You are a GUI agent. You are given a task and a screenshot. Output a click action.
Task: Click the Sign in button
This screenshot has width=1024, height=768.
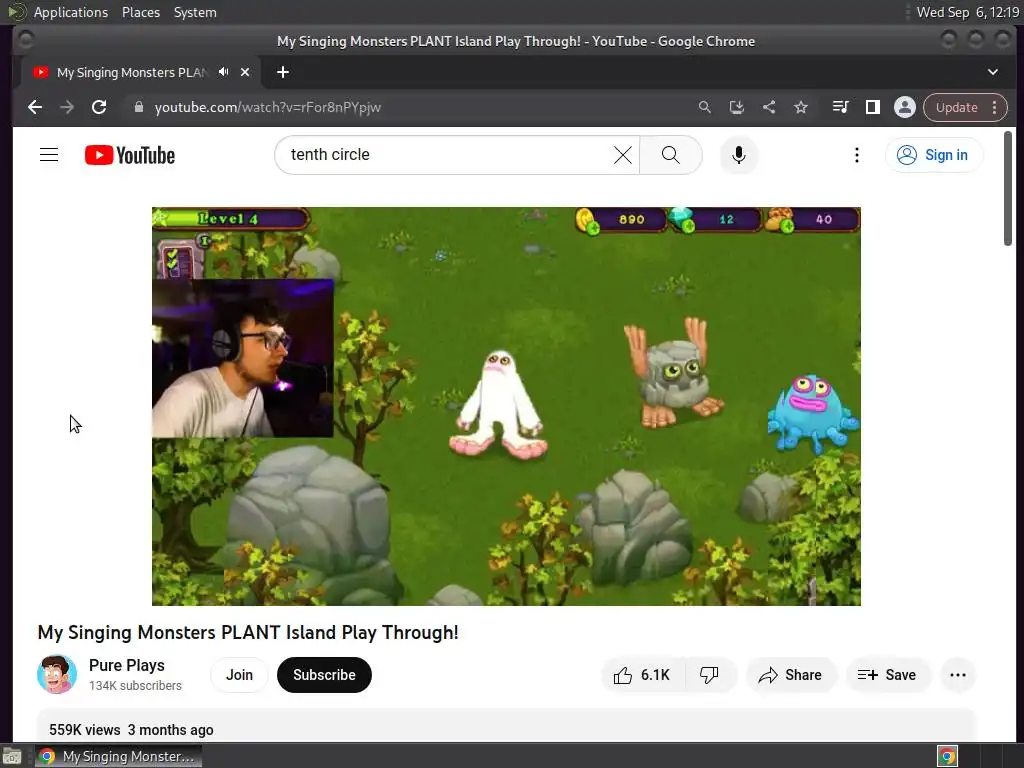point(934,155)
